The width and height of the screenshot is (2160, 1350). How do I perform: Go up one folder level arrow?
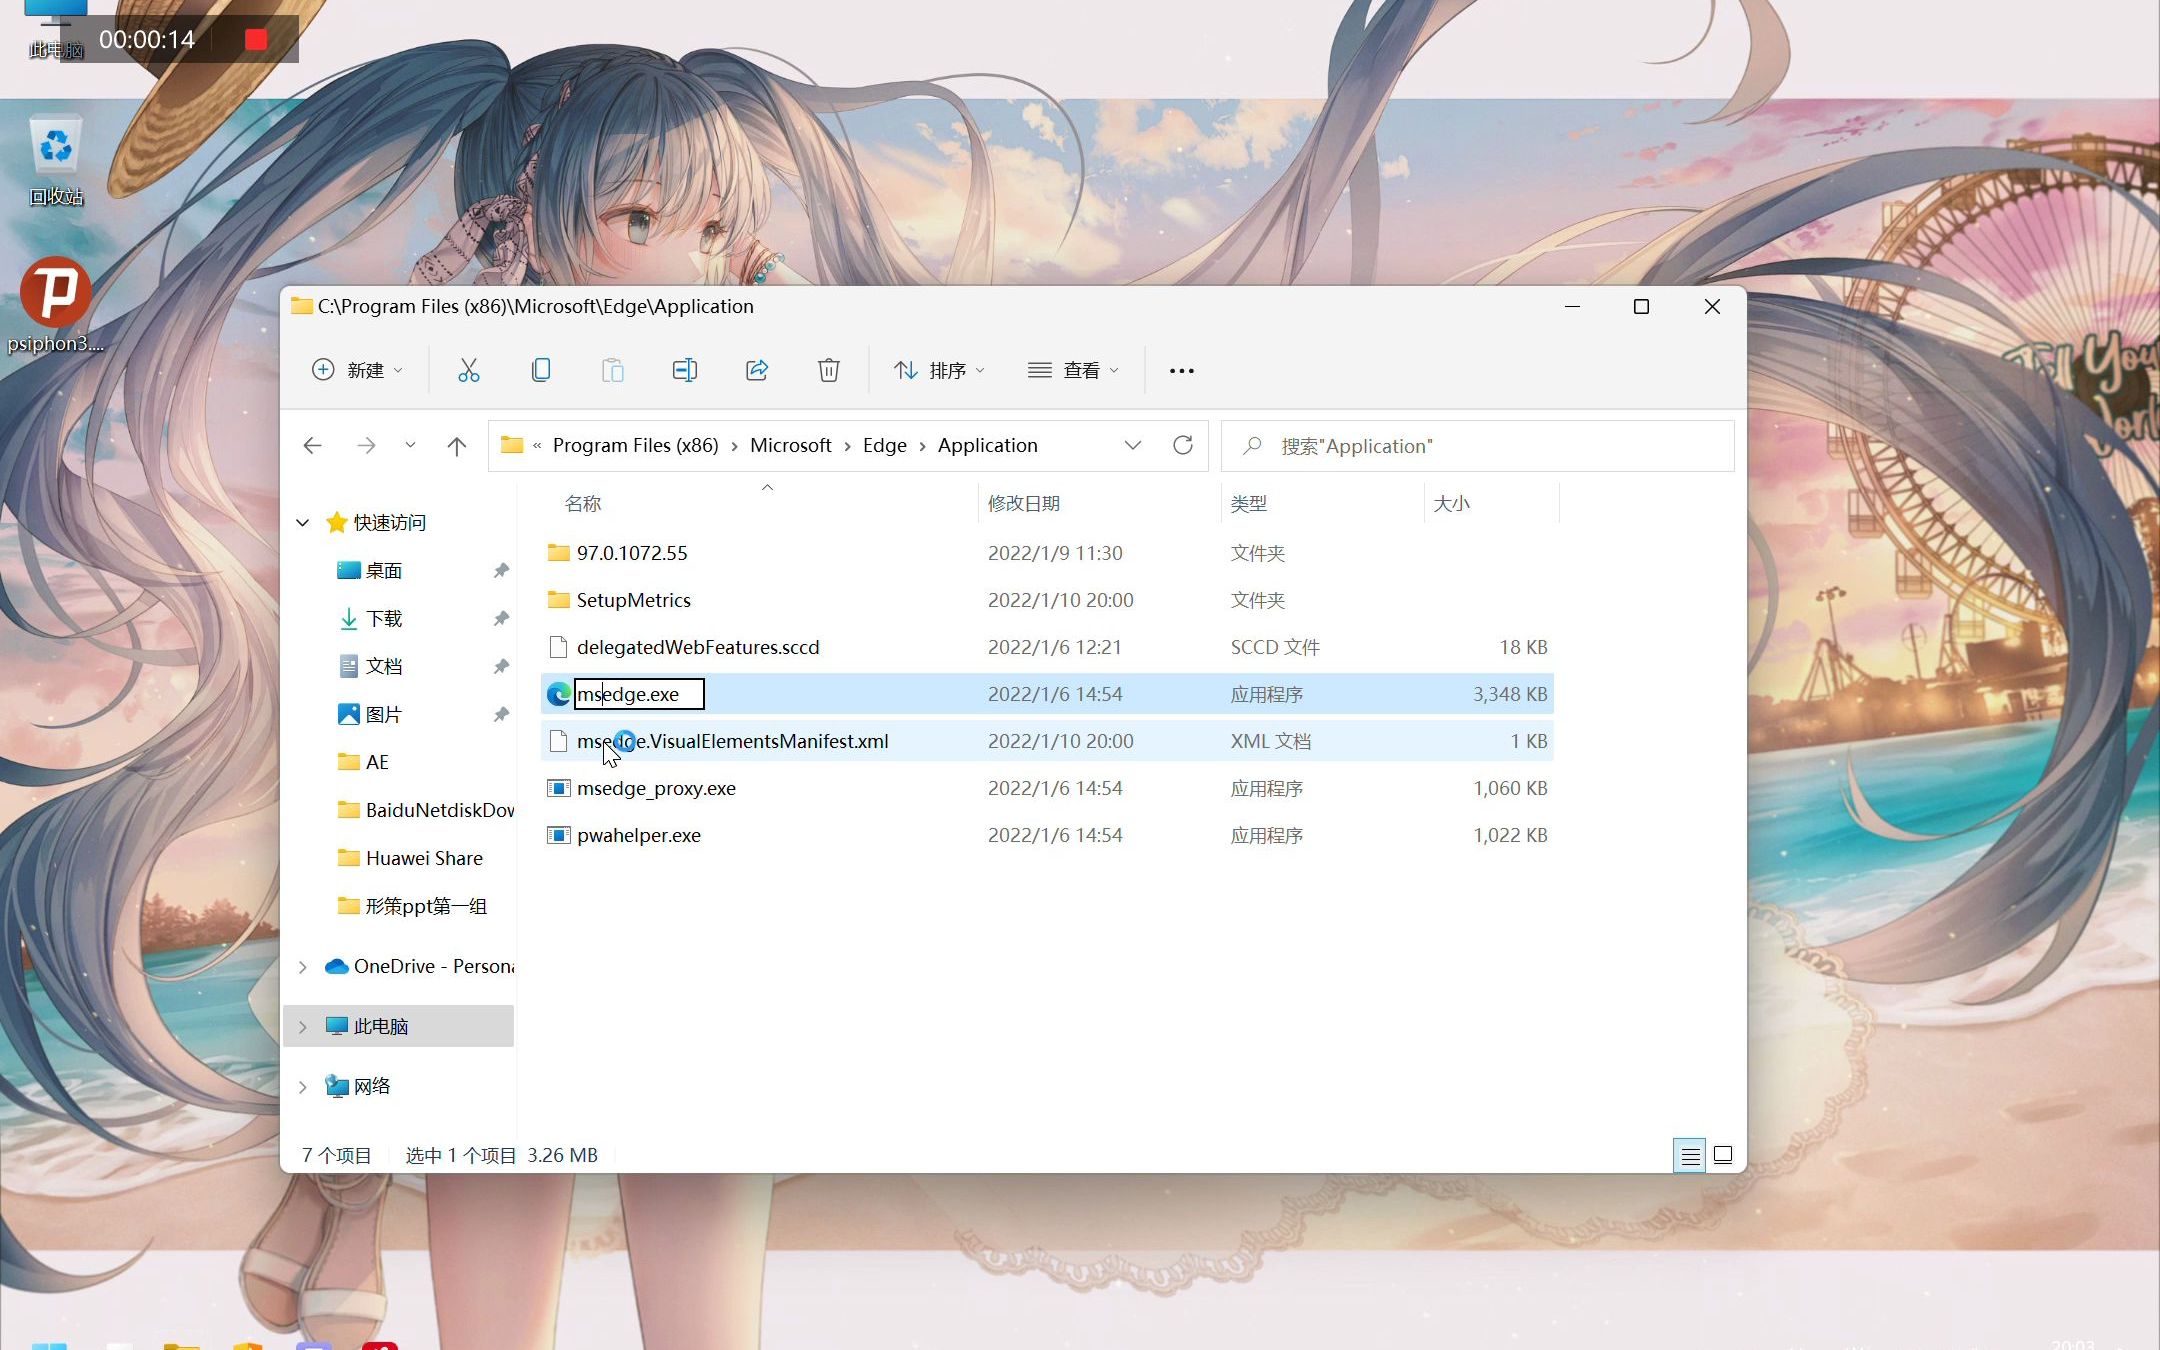(457, 446)
